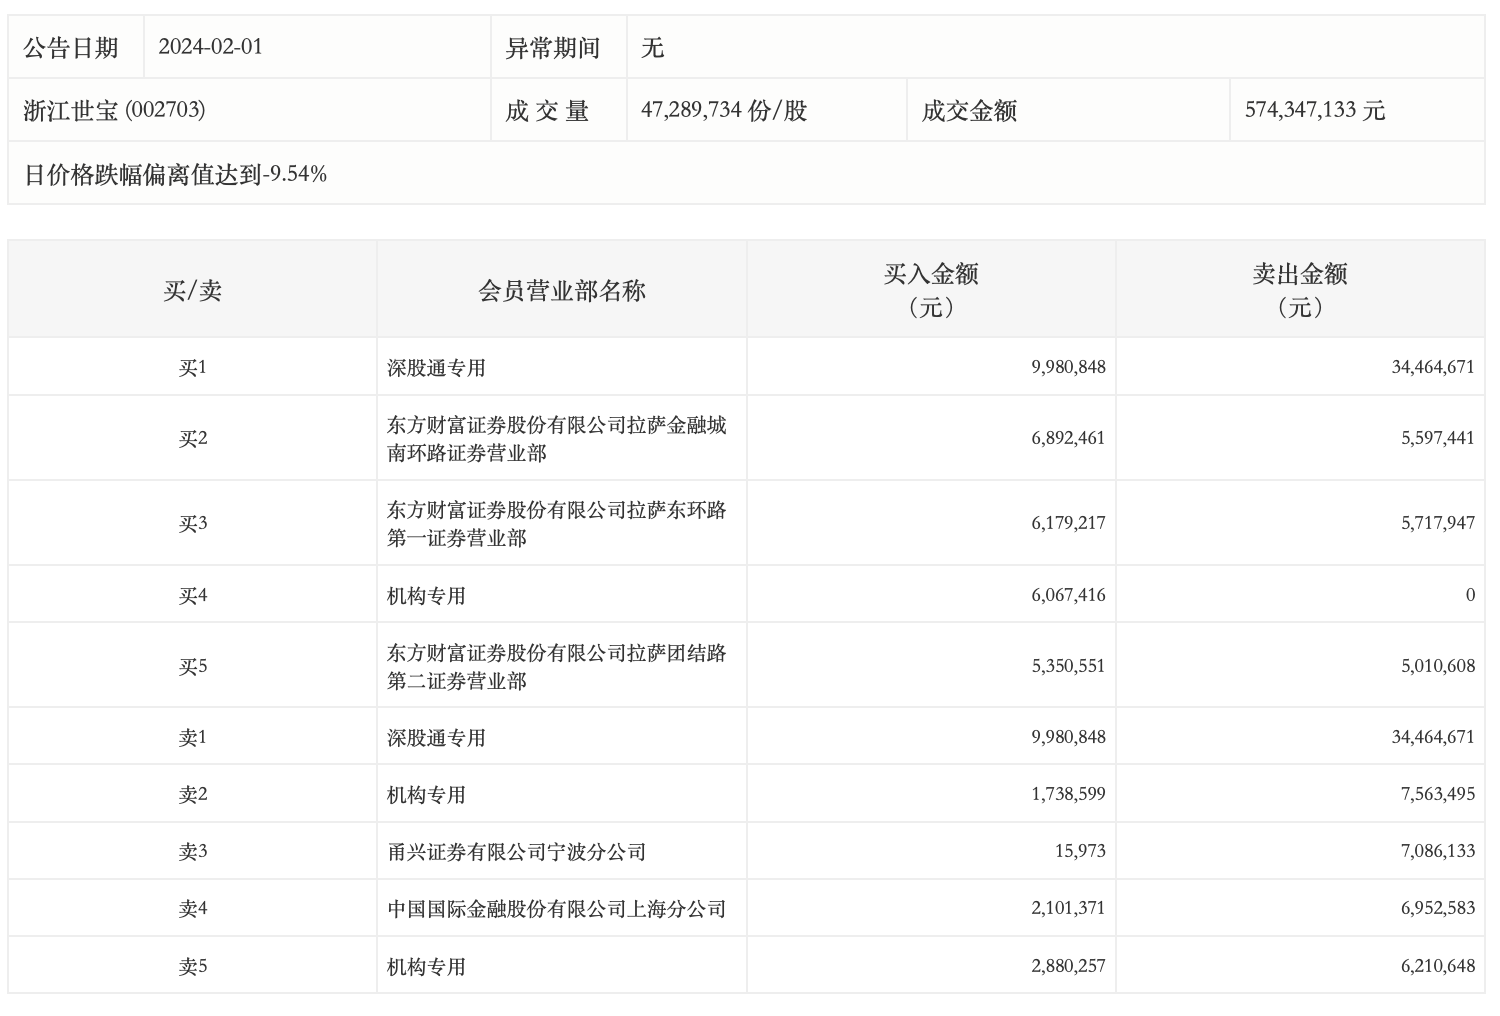
Task: Click the 买4 row label
Action: pyautogui.click(x=192, y=596)
